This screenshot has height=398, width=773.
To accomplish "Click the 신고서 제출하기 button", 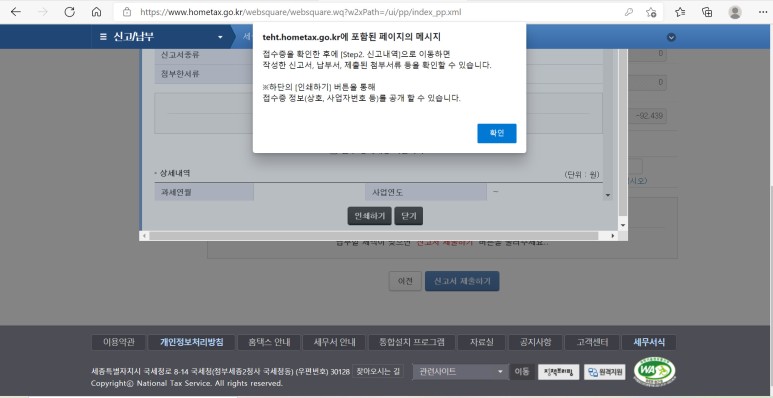I will 462,281.
